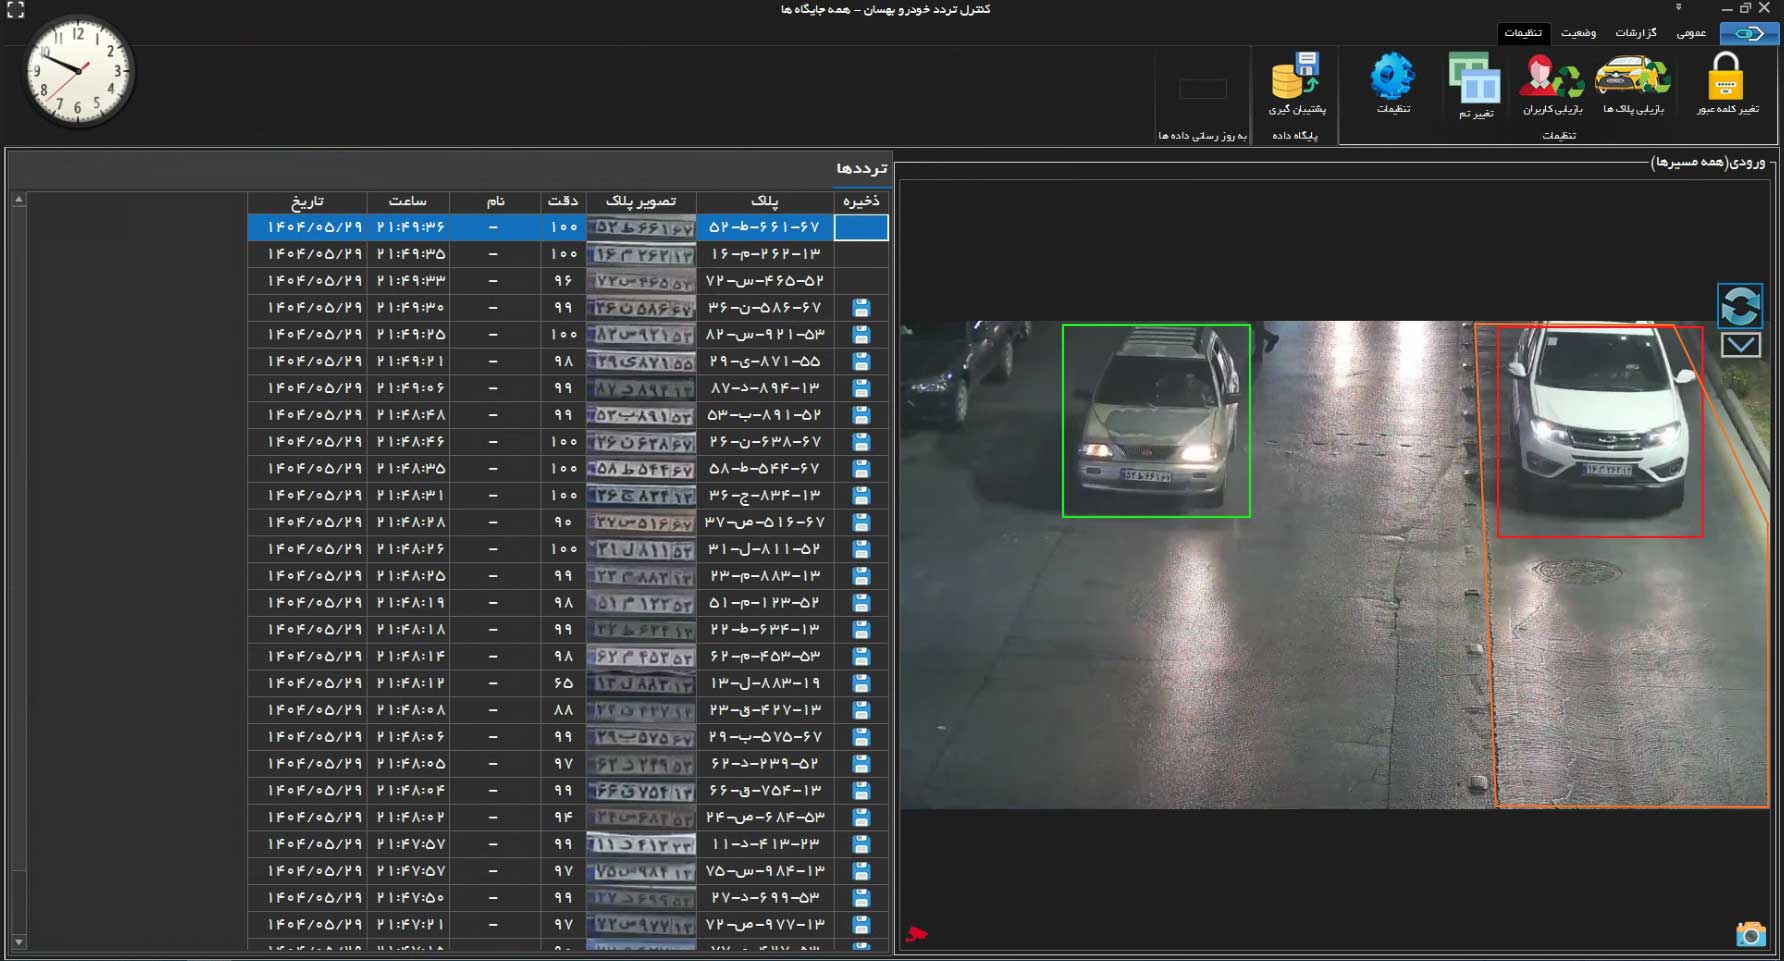Click the refresh icon beside the camera view

(1740, 306)
